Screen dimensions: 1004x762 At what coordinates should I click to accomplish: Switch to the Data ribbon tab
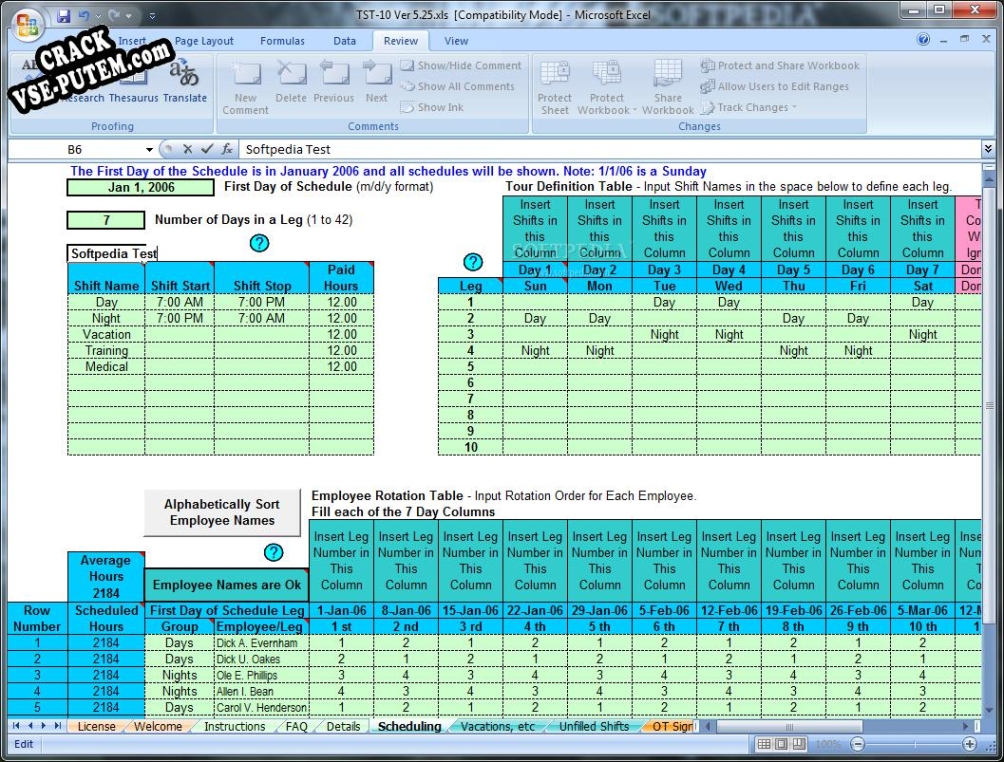[x=344, y=41]
